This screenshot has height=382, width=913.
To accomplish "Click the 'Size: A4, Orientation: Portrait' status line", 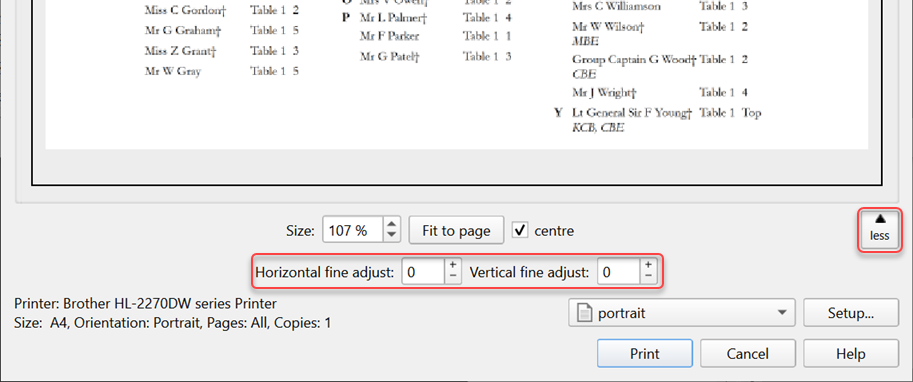I will 173,322.
